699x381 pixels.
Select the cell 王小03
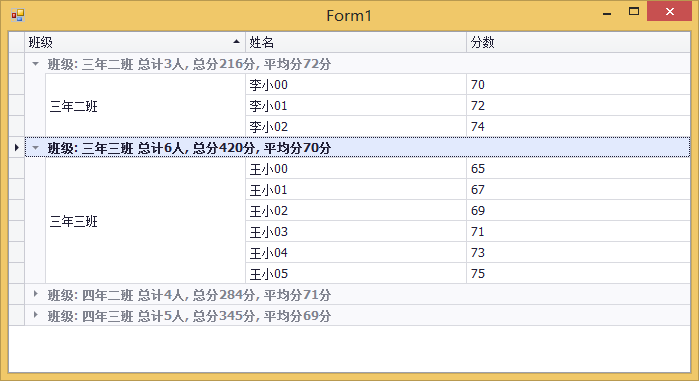pyautogui.click(x=356, y=232)
